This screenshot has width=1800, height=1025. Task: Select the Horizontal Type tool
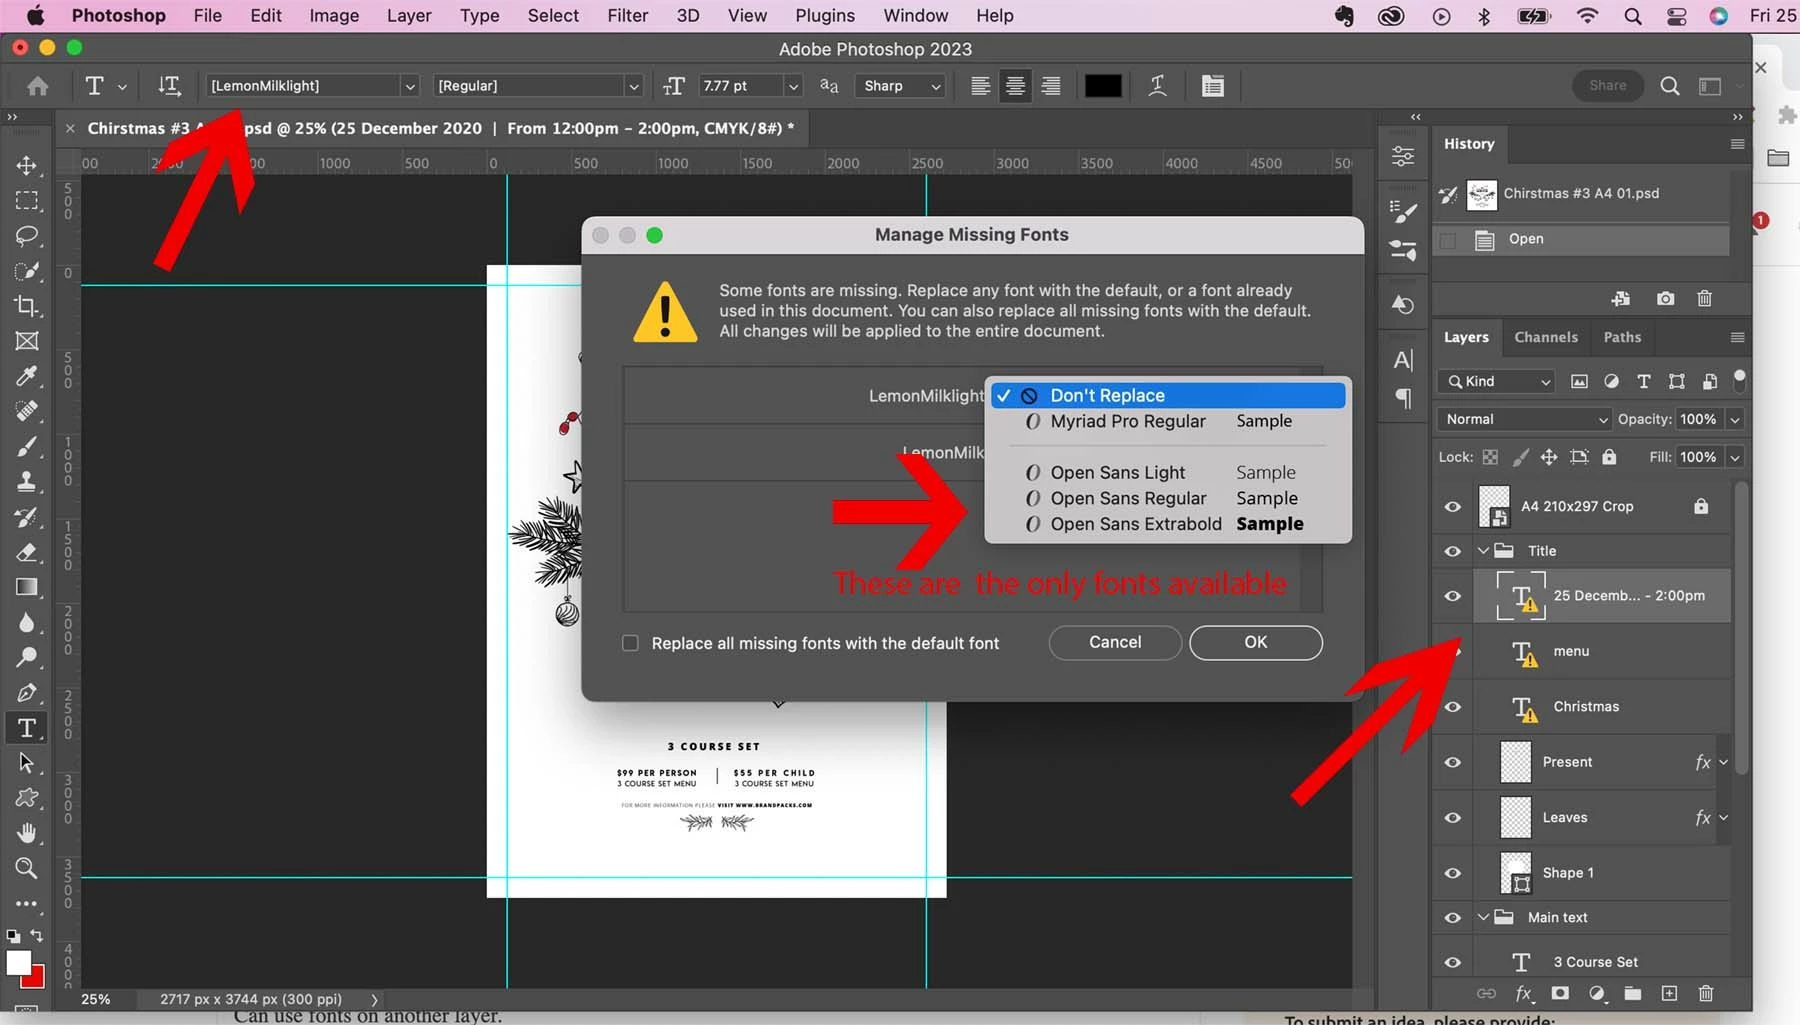pos(27,728)
